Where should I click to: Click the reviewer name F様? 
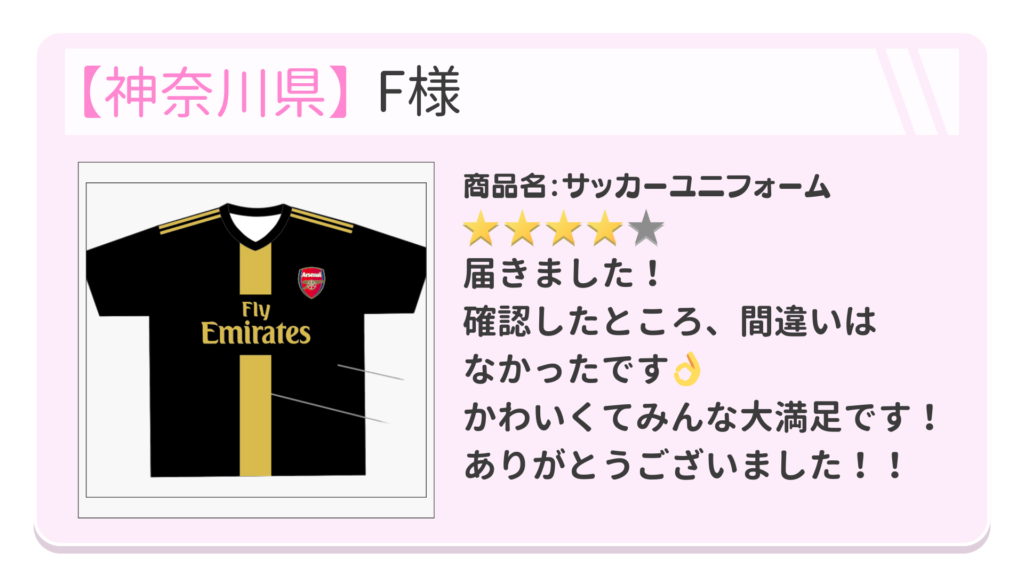pos(419,92)
